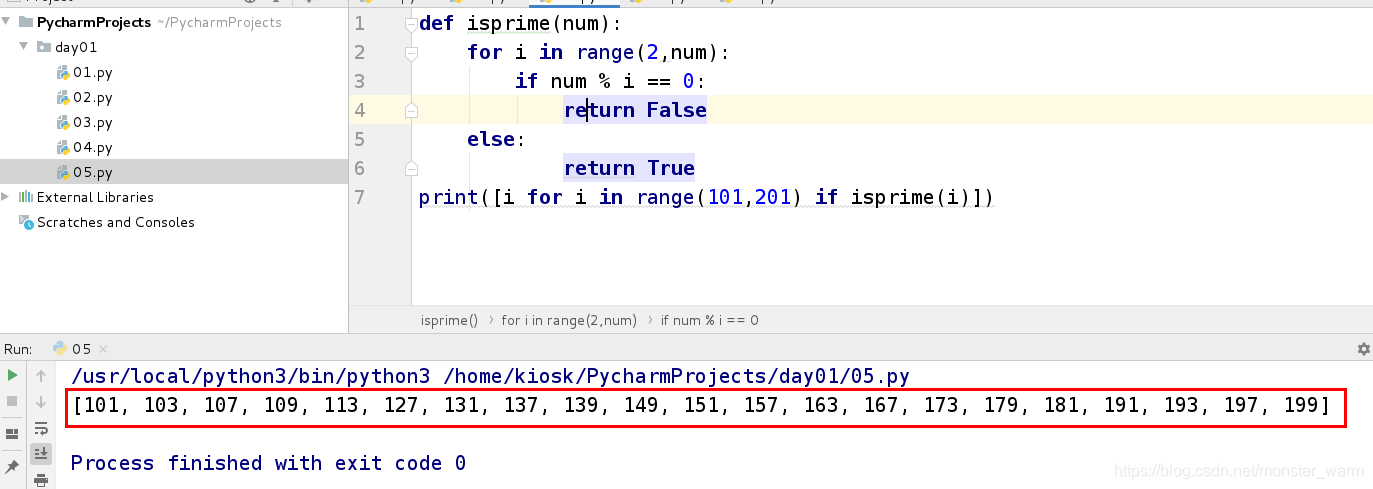Click fold end marker on line 6
The width and height of the screenshot is (1373, 489).
pos(410,168)
